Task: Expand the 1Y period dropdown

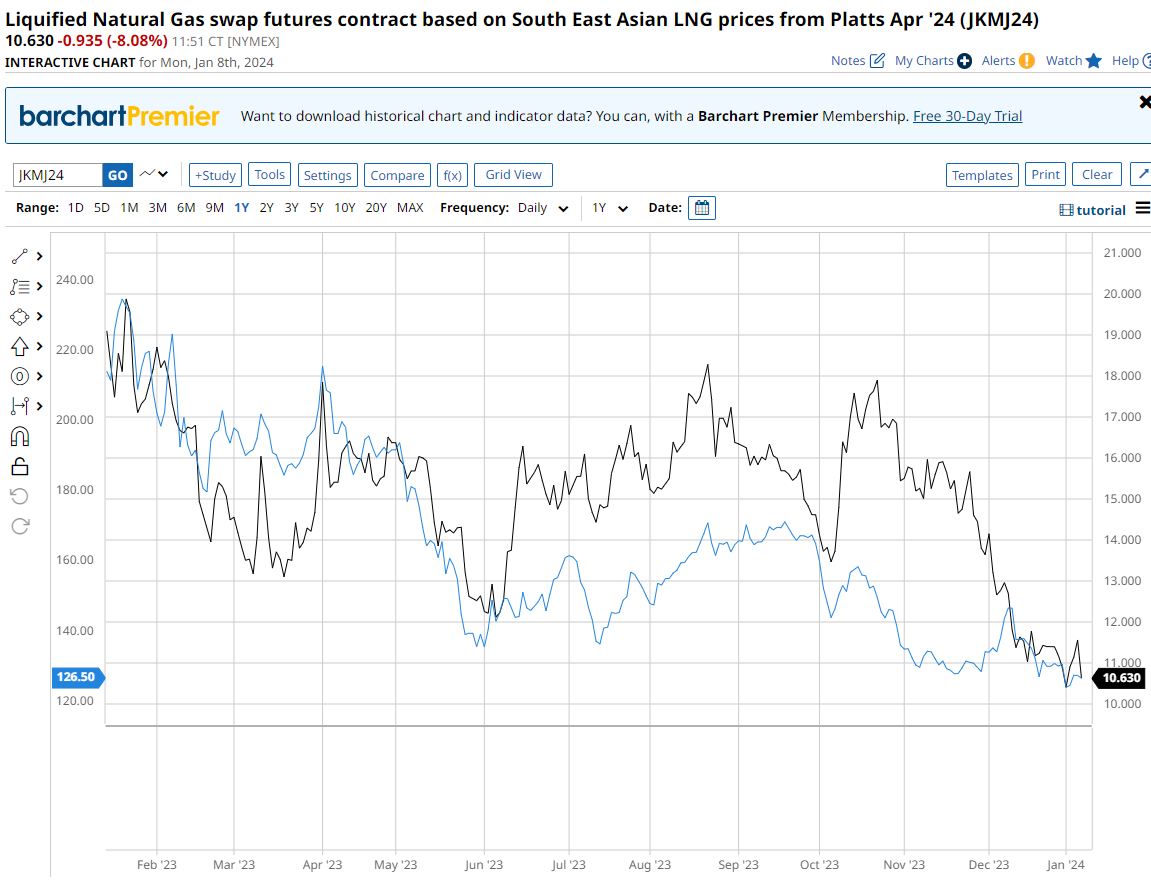Action: point(610,208)
